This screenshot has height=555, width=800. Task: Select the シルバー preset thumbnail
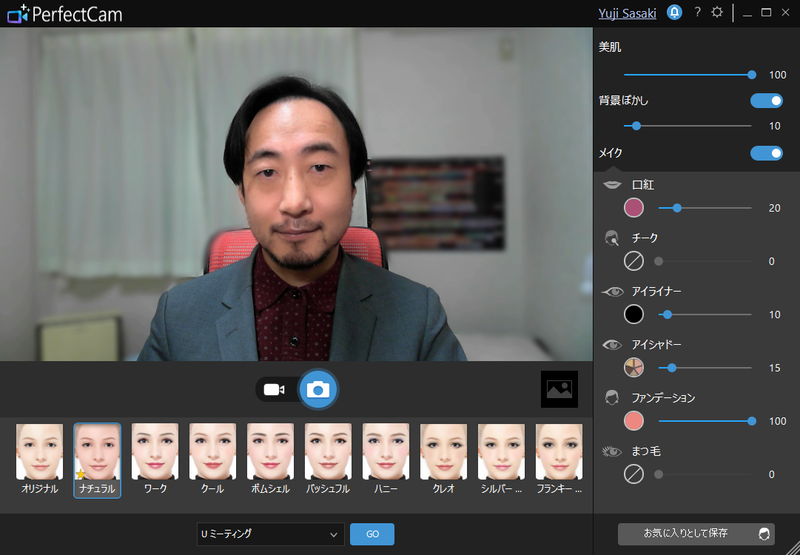coord(501,452)
